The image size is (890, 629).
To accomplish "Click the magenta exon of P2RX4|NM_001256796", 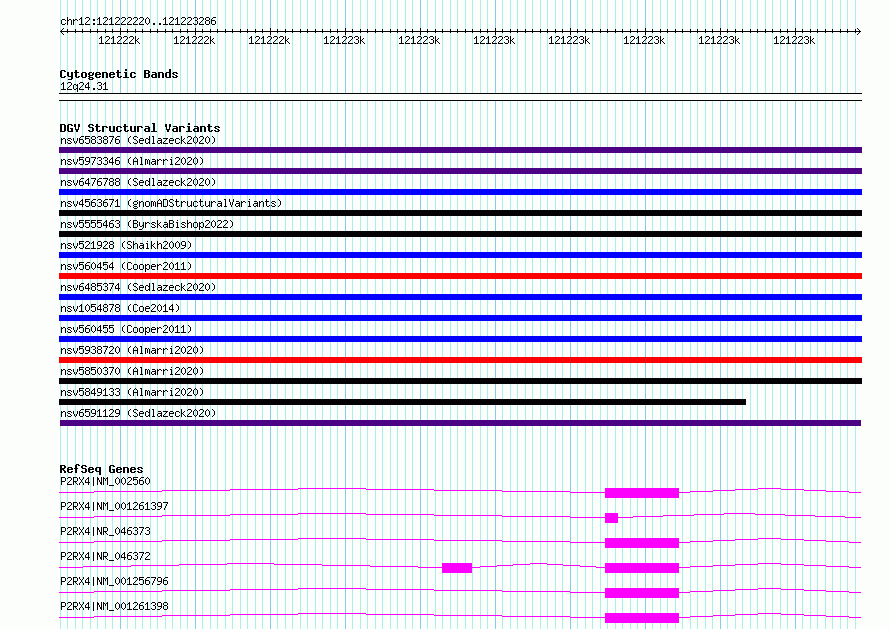I will click(642, 593).
